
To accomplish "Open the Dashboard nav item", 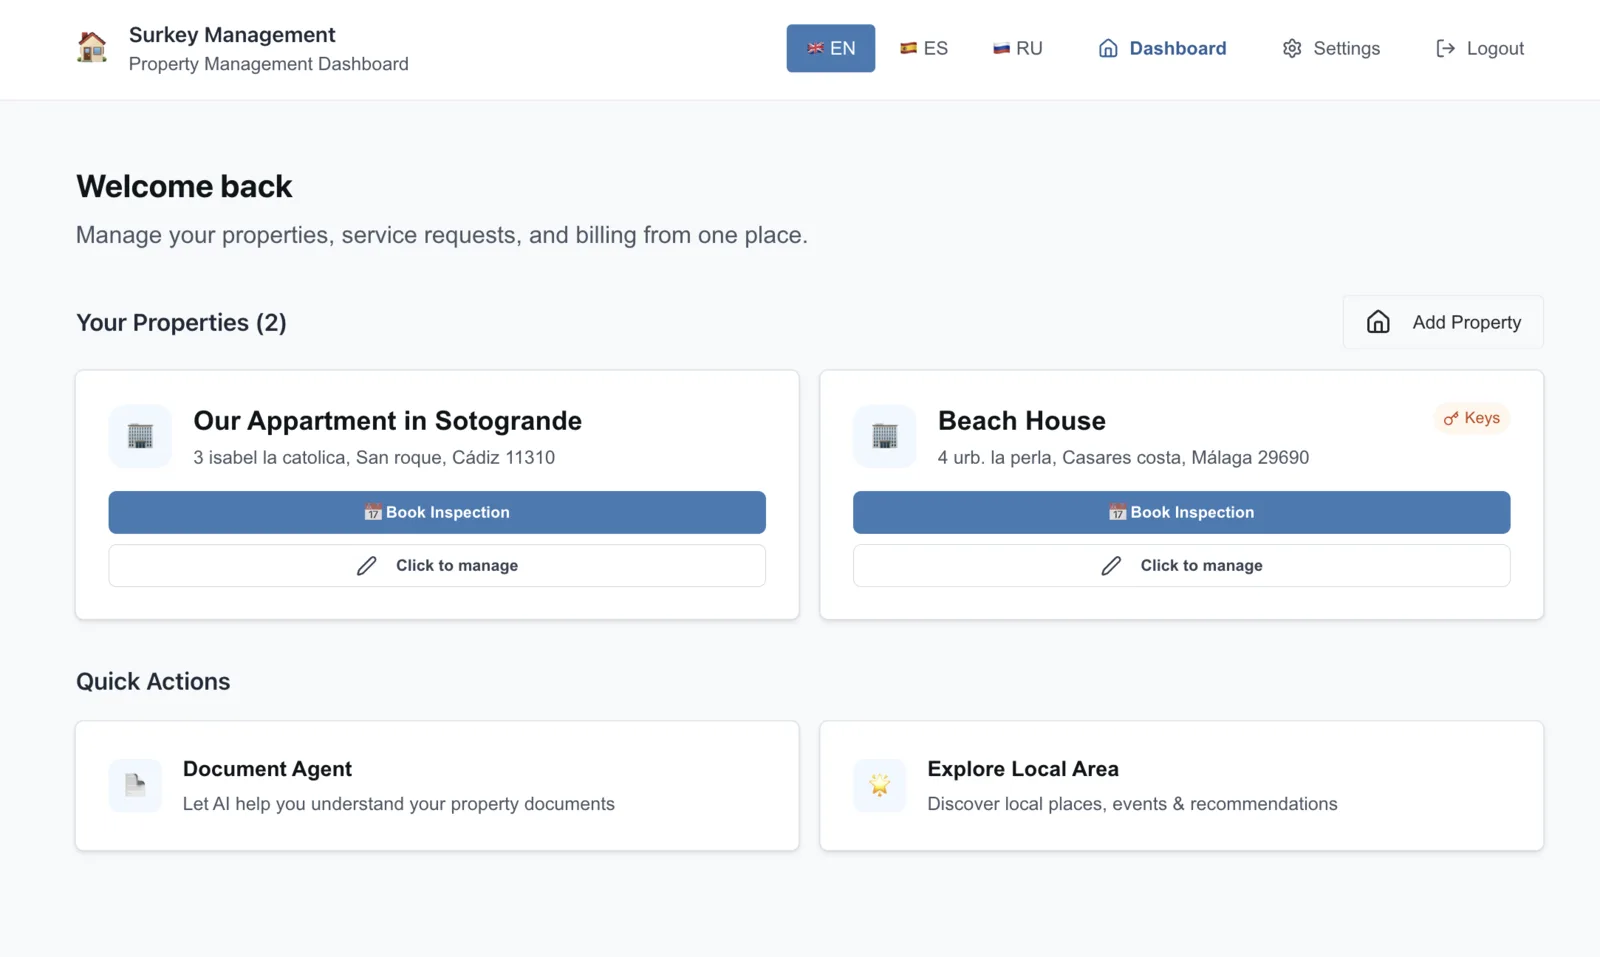I will point(1162,48).
